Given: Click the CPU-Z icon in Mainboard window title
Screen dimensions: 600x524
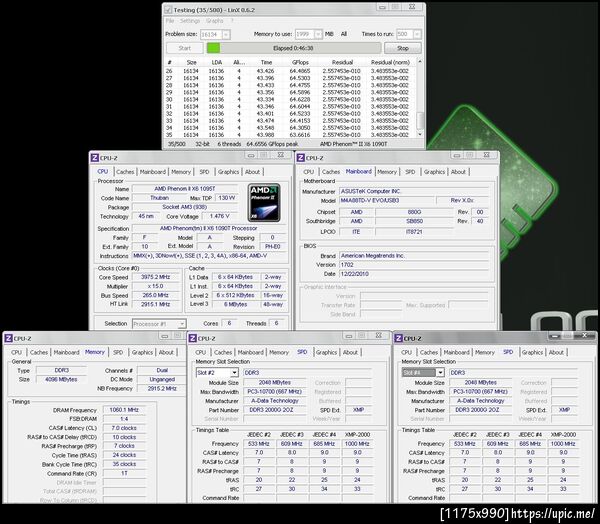Looking at the screenshot, I should (x=300, y=158).
